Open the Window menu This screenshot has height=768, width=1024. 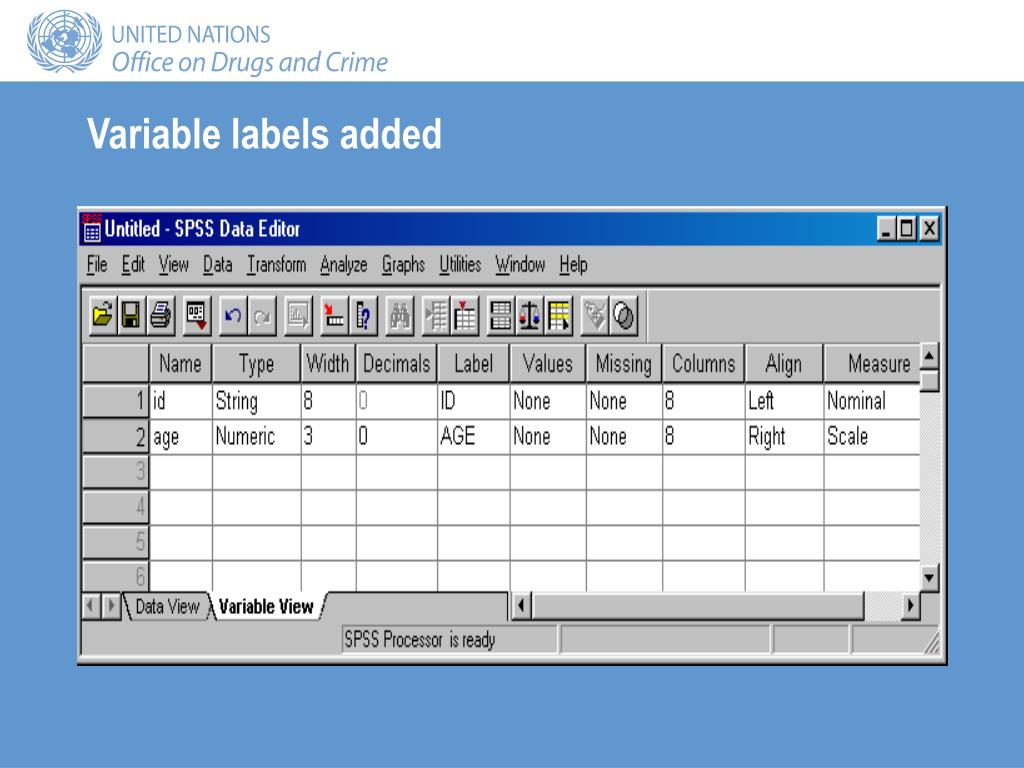520,264
